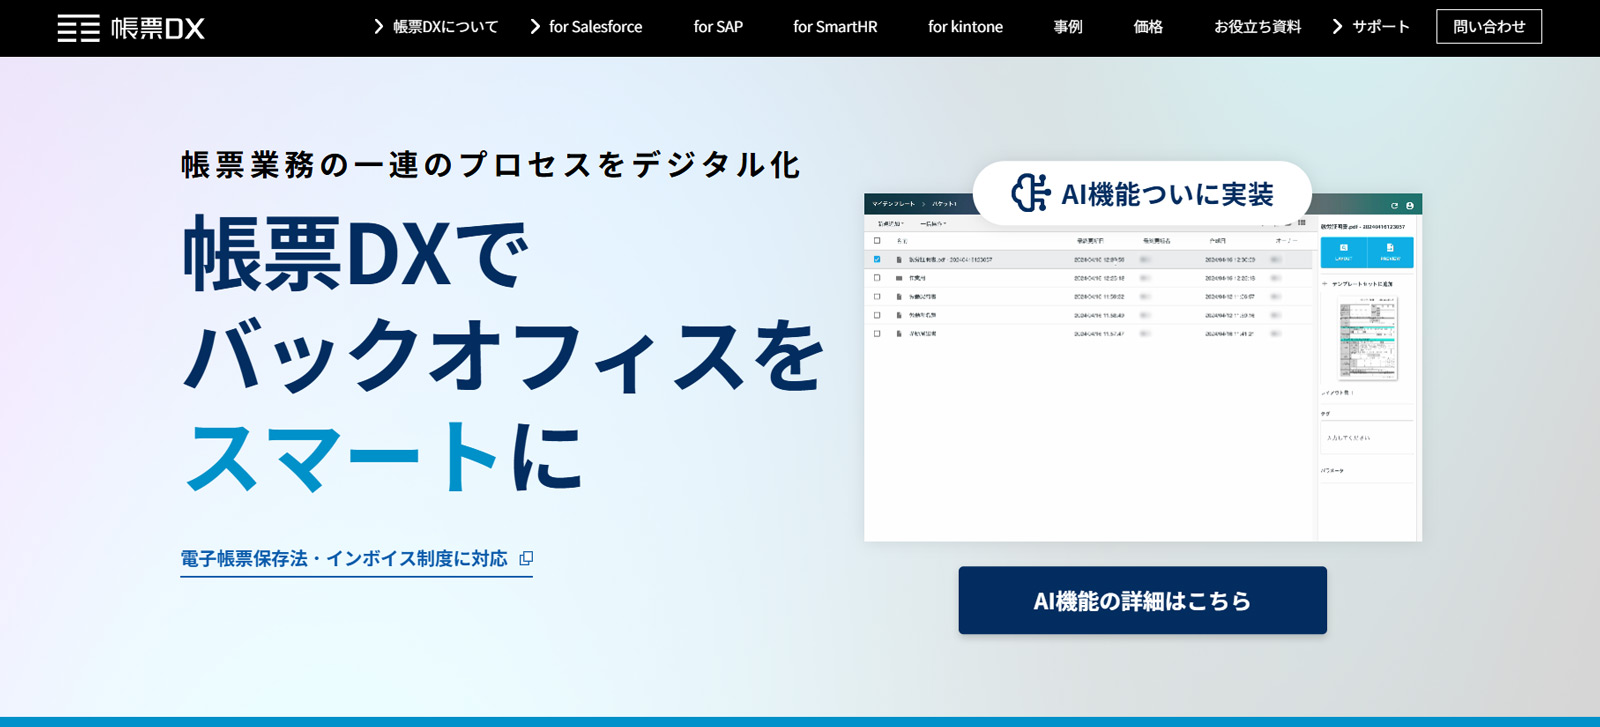Open the for SAP page
This screenshot has height=727, width=1600.
point(718,27)
